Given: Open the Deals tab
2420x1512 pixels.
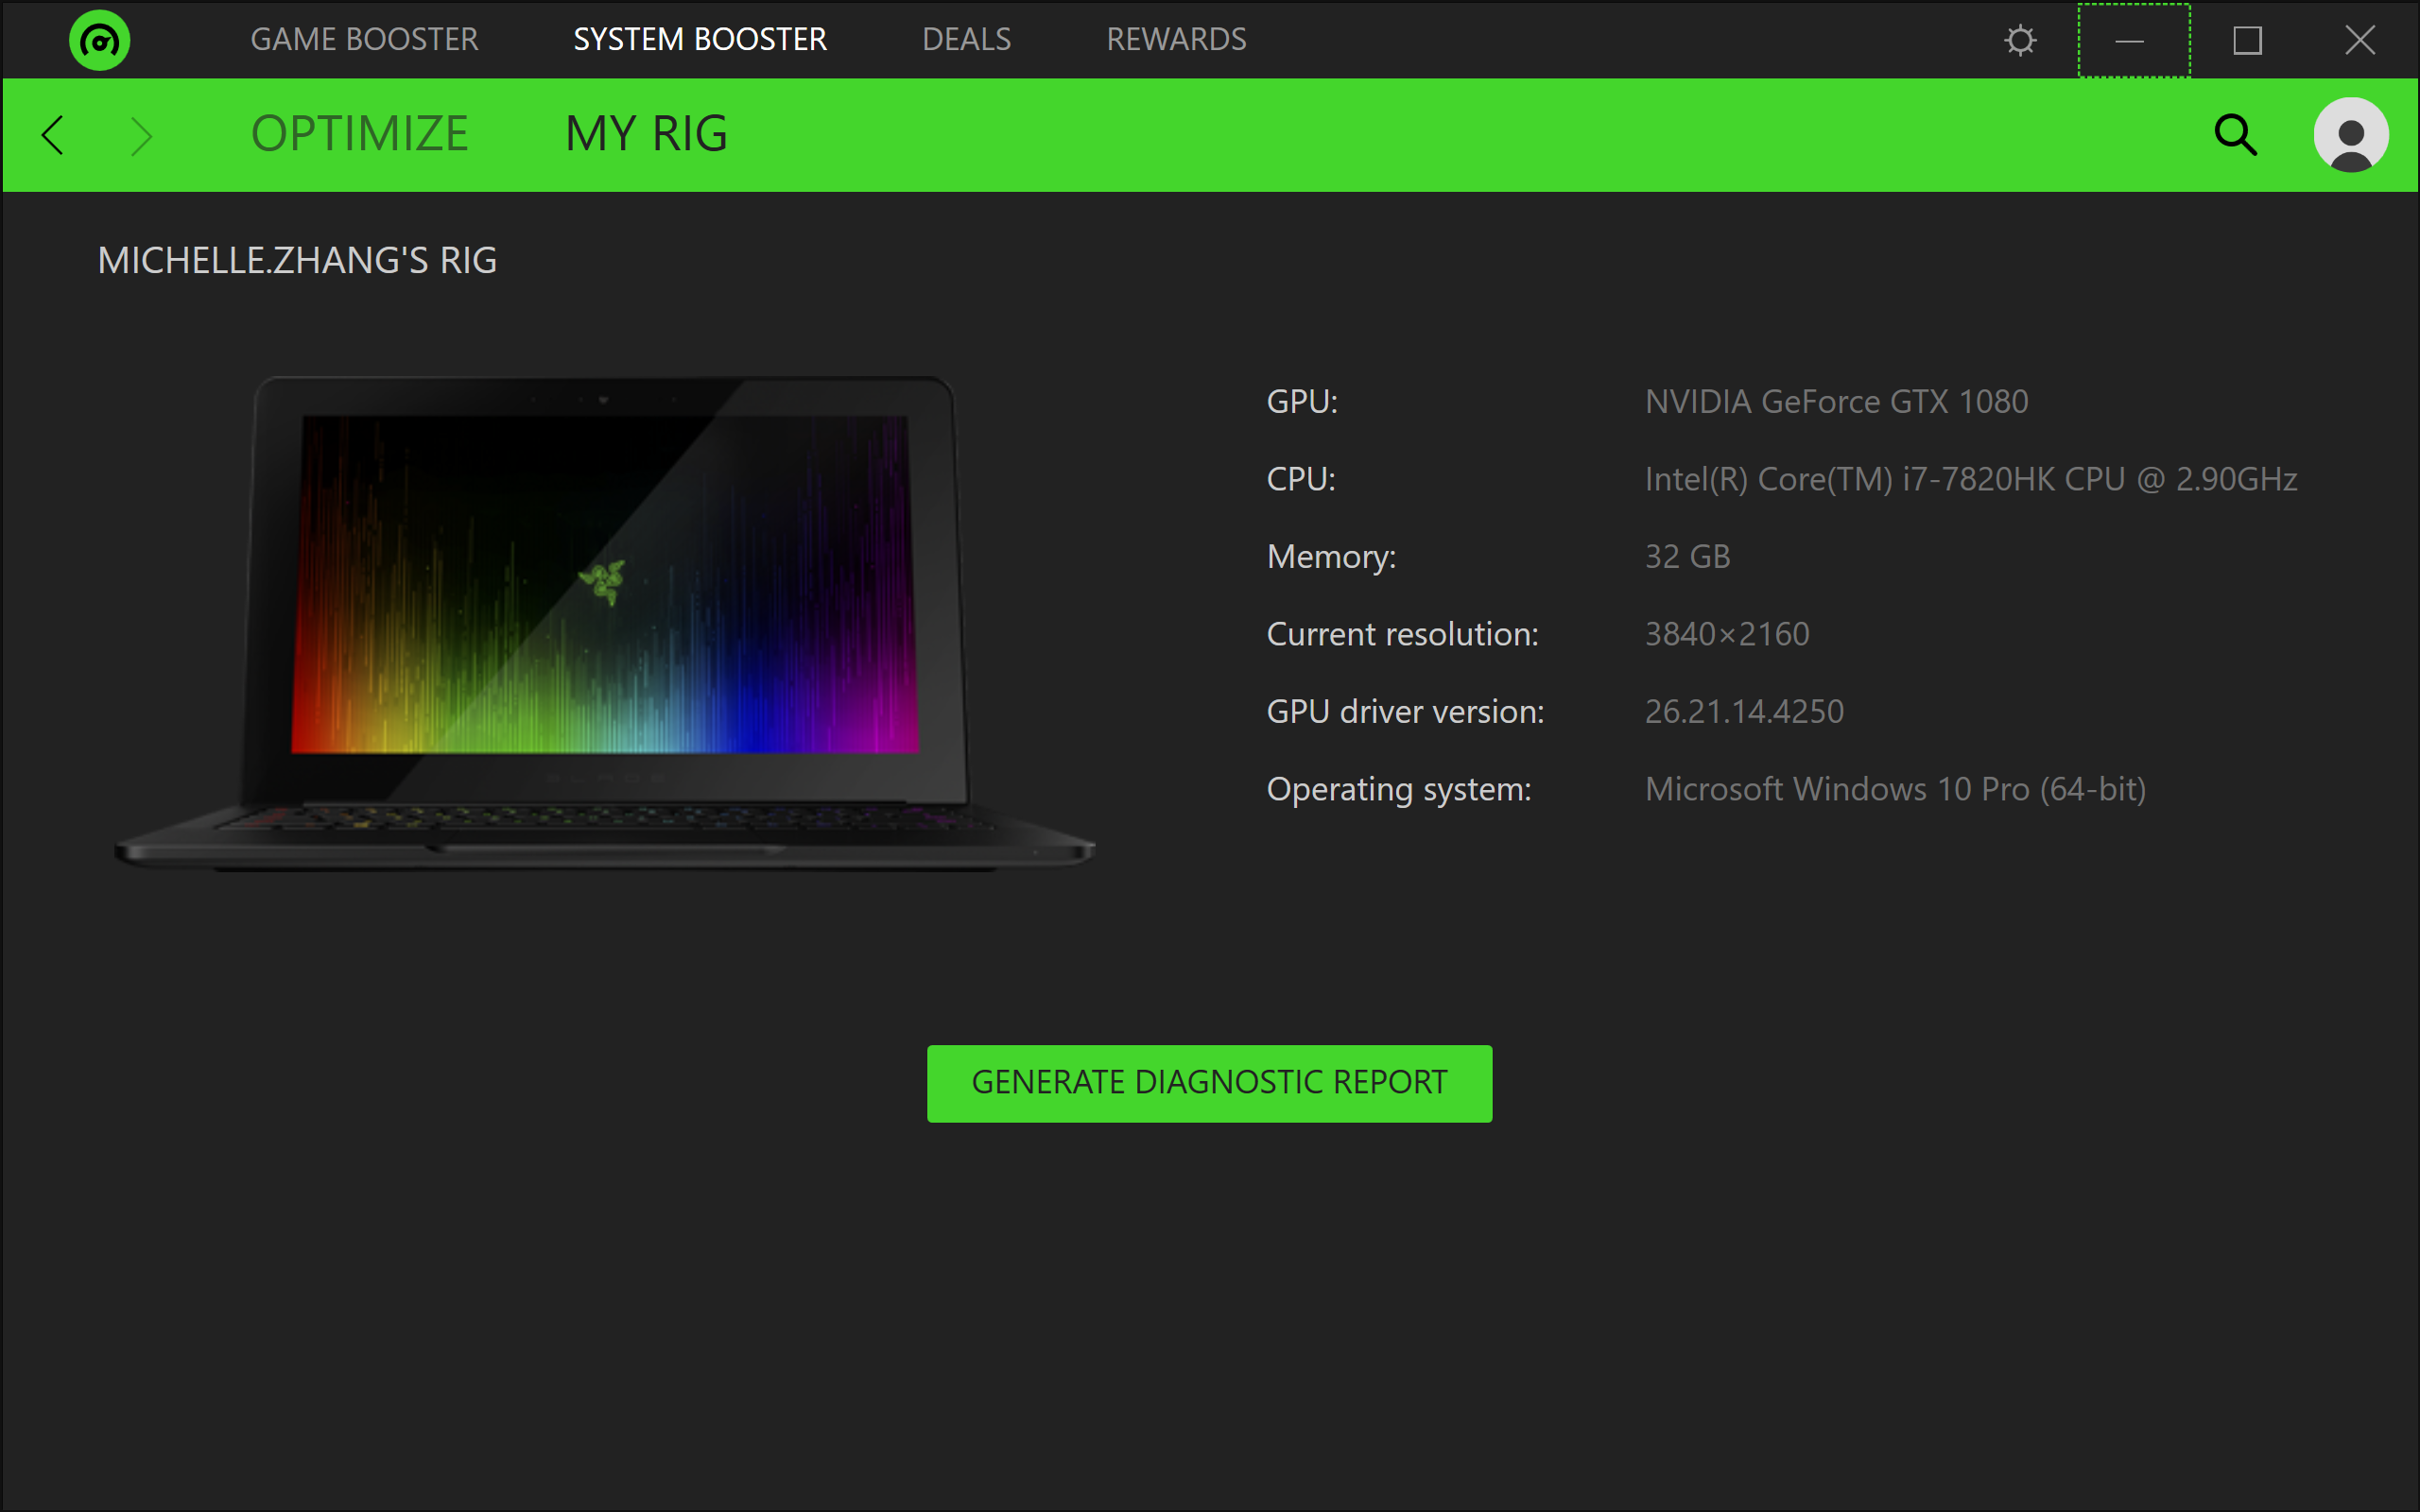Looking at the screenshot, I should point(966,40).
